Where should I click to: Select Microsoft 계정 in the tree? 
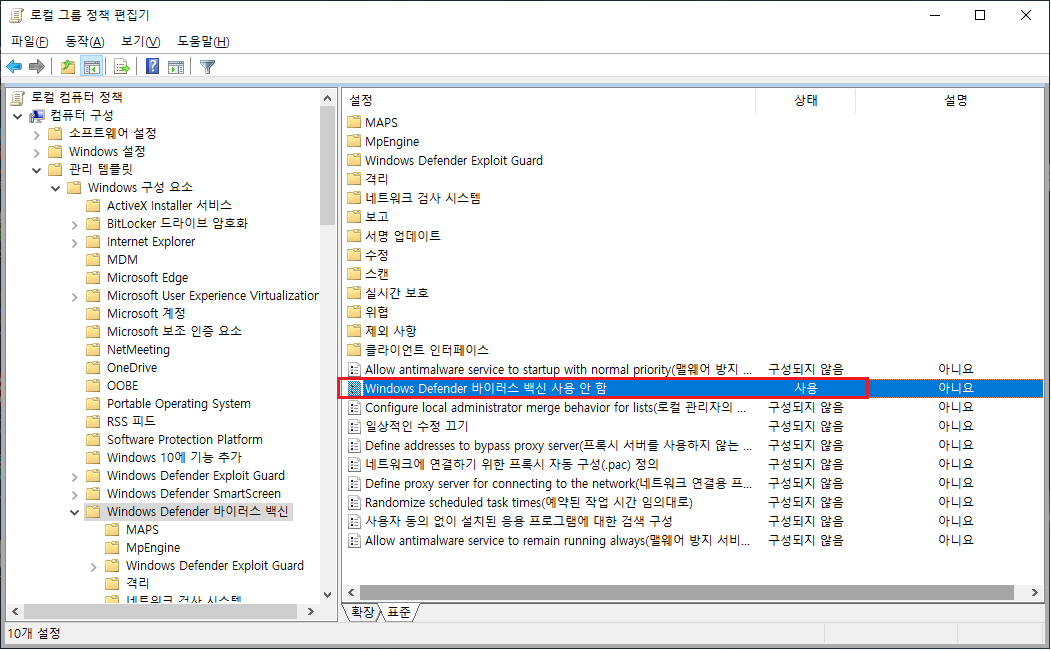point(146,313)
